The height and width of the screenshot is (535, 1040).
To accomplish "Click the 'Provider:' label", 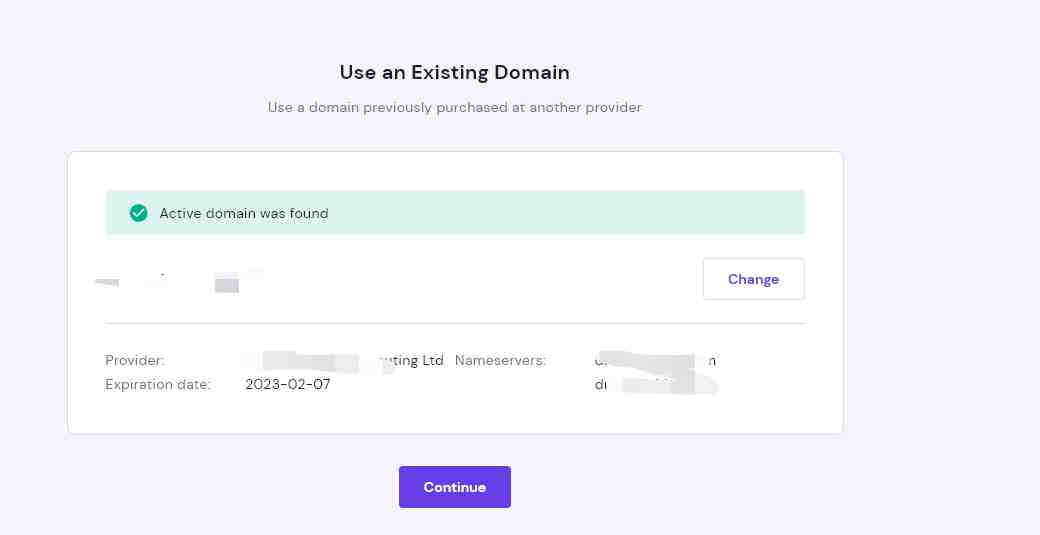I will 135,361.
